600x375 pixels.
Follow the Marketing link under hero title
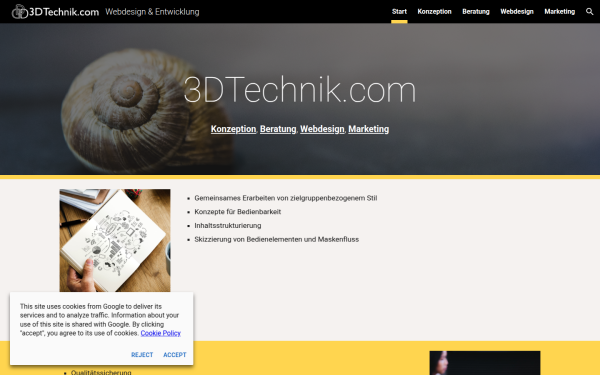pos(368,129)
